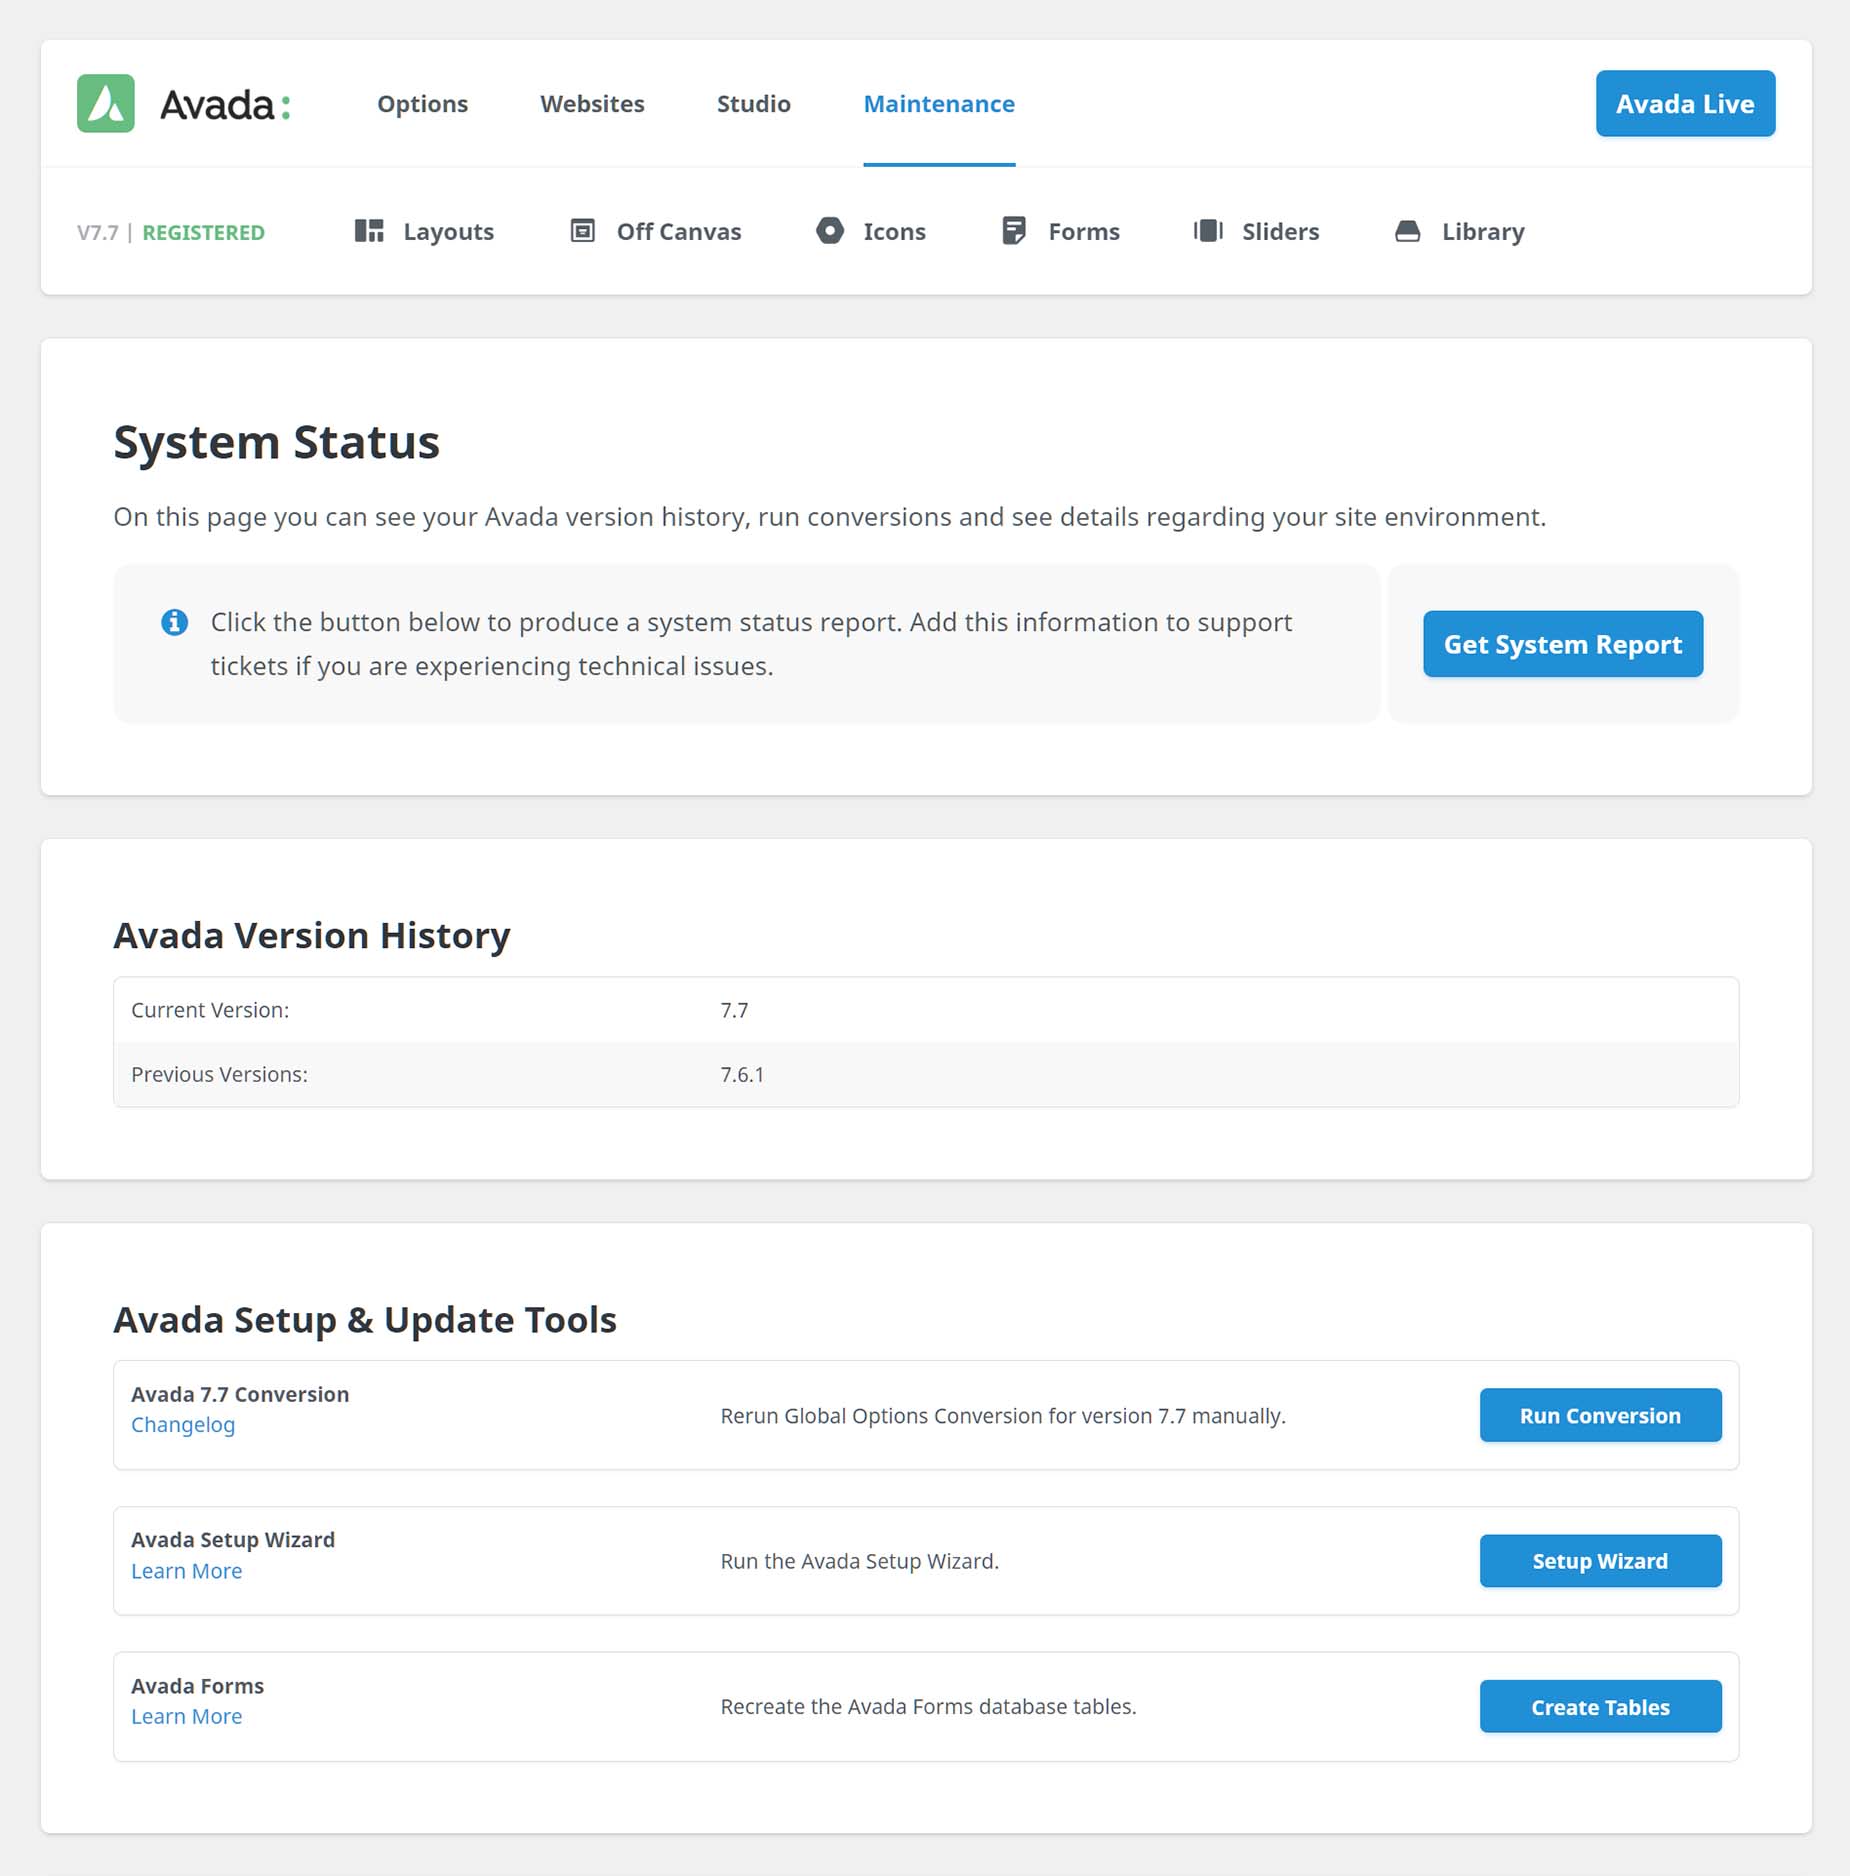Open the Forms section label
Screen dimensions: 1850x1876
coord(1084,232)
